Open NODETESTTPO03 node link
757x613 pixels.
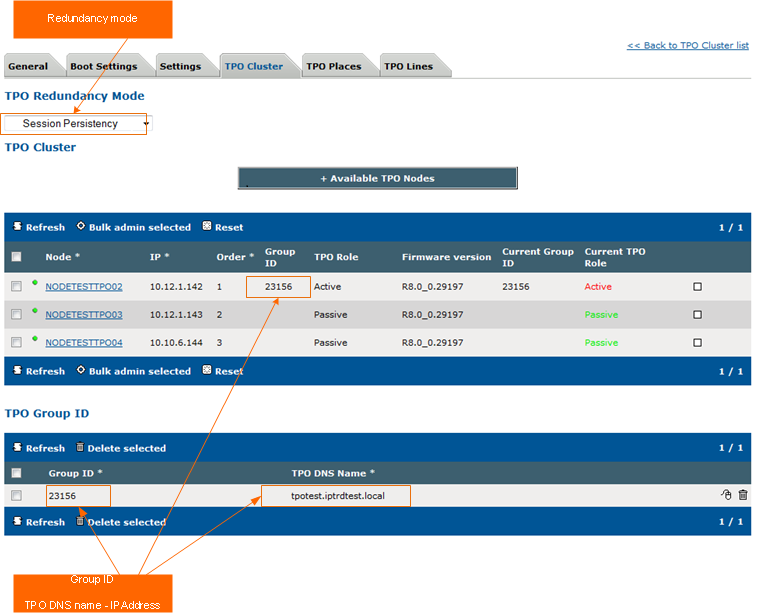pos(84,315)
